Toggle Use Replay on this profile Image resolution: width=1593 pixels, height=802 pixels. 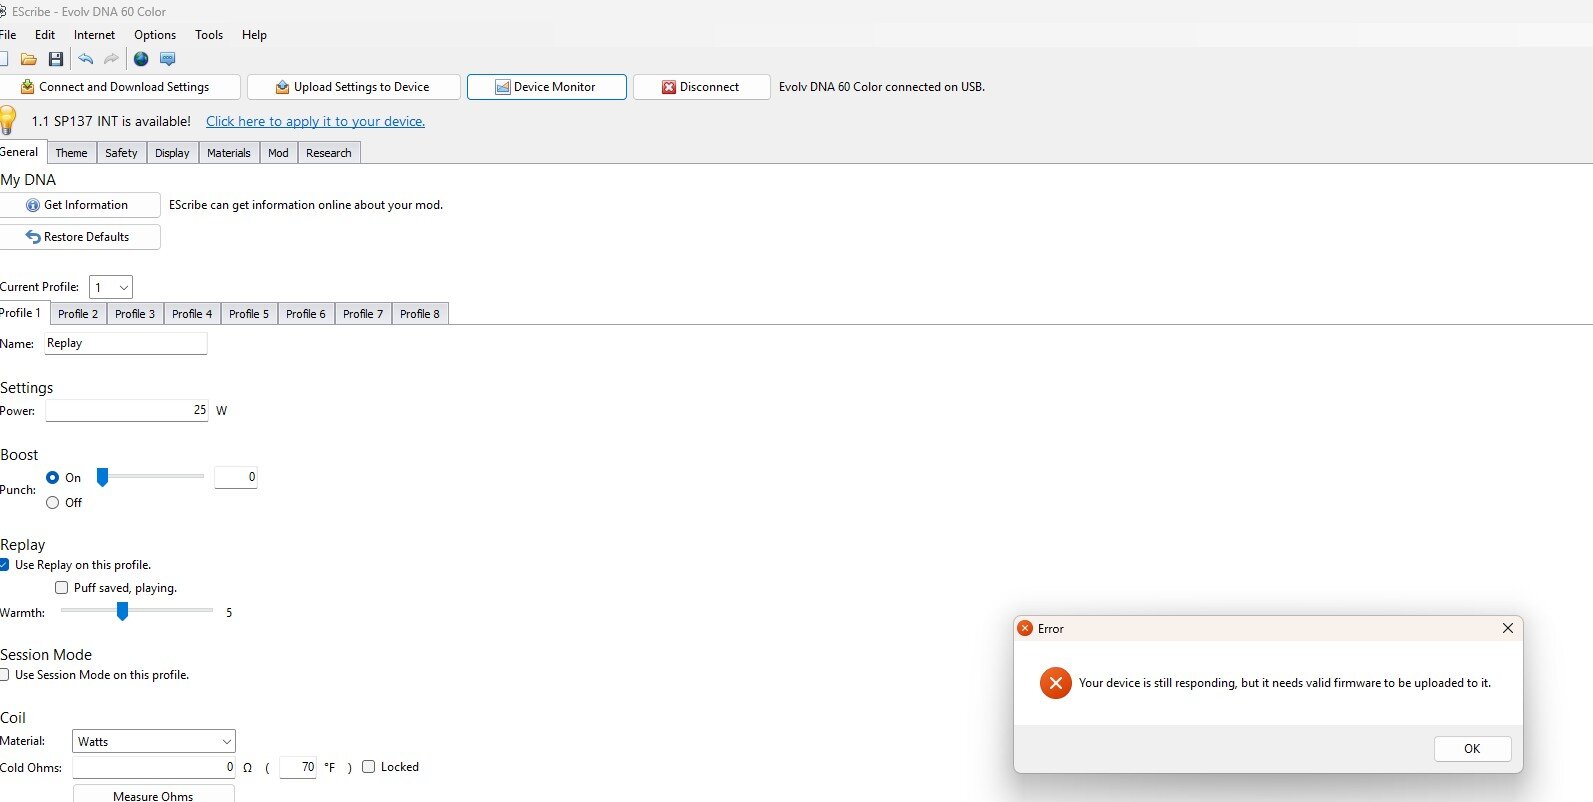pos(4,565)
